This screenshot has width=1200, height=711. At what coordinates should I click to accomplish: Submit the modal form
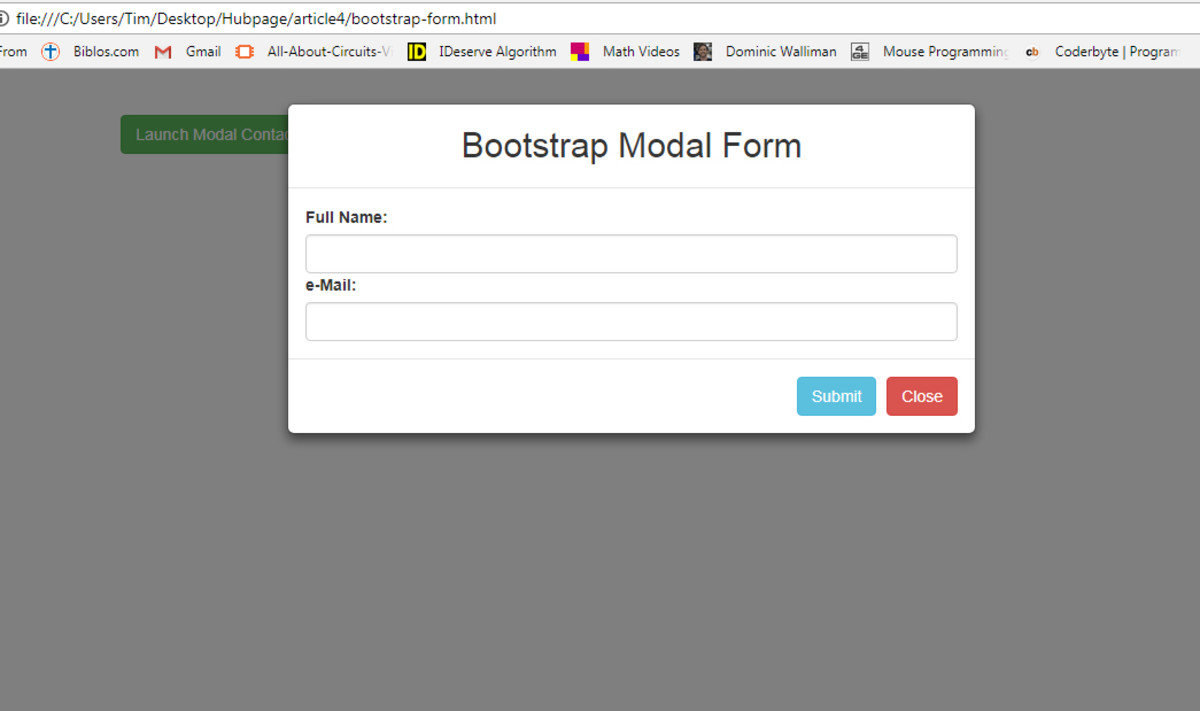click(x=836, y=396)
